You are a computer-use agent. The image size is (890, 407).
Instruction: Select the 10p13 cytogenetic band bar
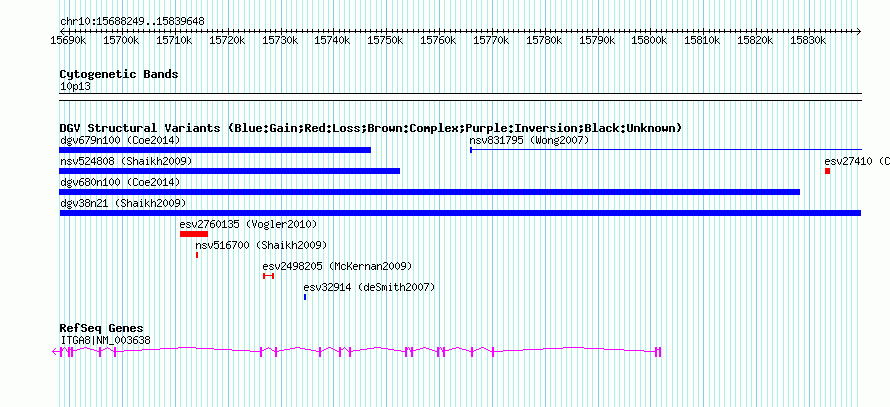click(x=460, y=96)
